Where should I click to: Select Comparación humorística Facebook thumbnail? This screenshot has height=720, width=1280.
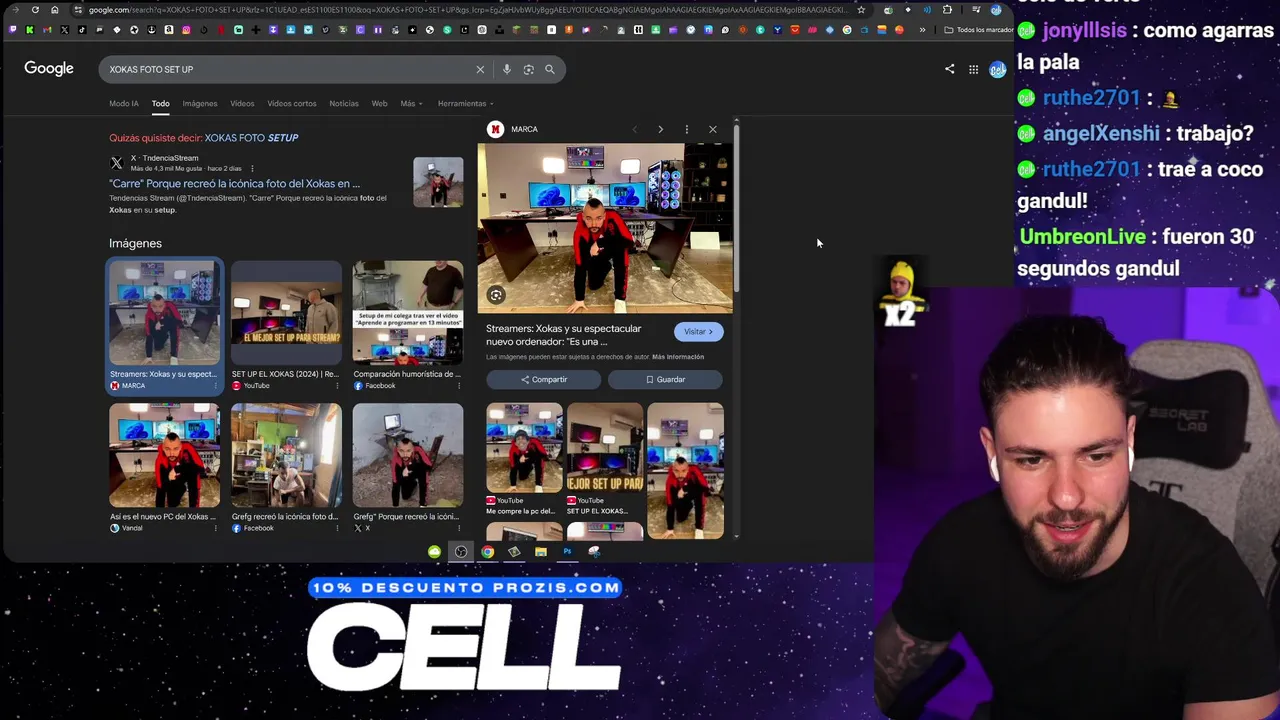click(x=408, y=313)
